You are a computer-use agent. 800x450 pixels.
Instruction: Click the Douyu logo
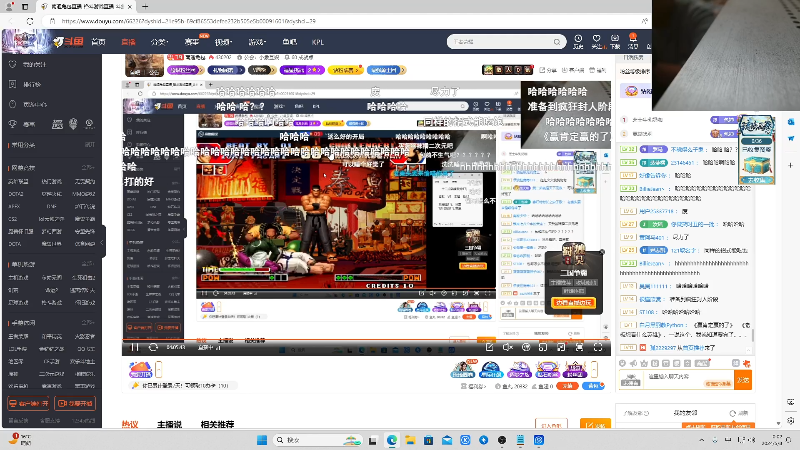(x=69, y=42)
